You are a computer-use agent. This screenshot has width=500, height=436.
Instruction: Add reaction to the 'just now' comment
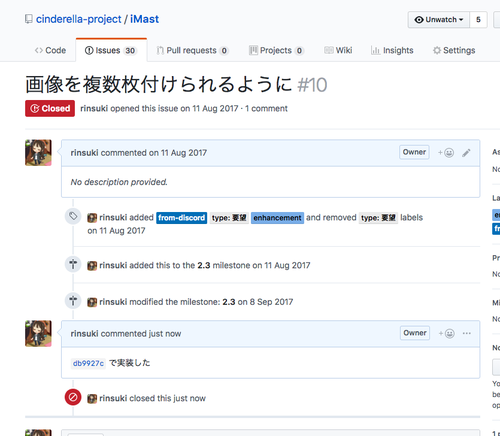[x=447, y=333]
